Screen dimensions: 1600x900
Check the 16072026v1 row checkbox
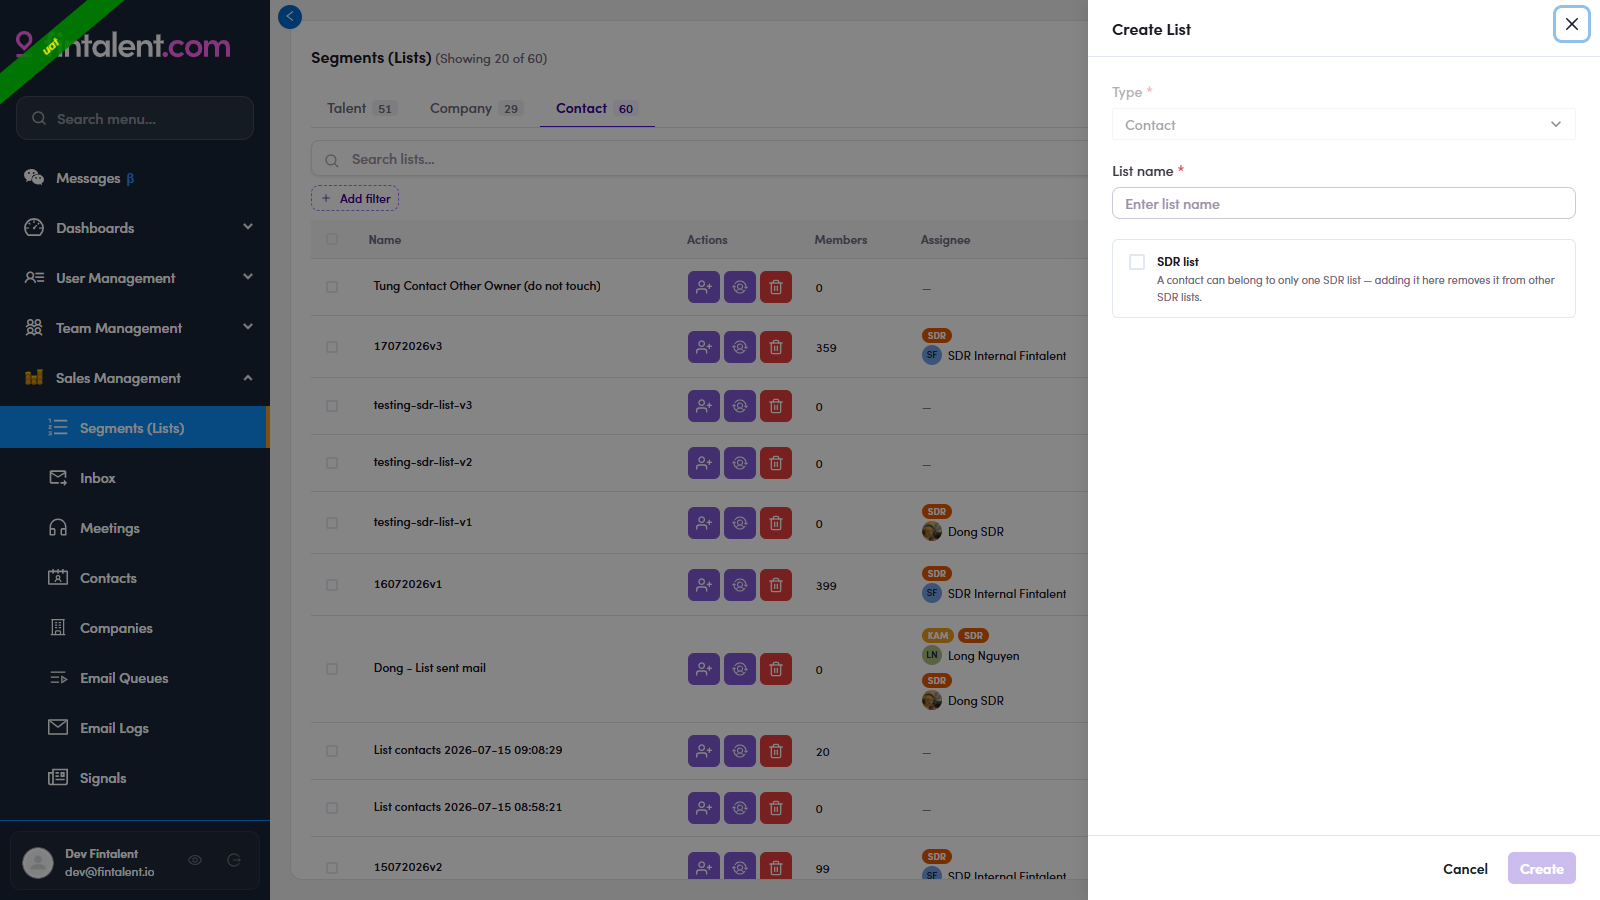332,585
